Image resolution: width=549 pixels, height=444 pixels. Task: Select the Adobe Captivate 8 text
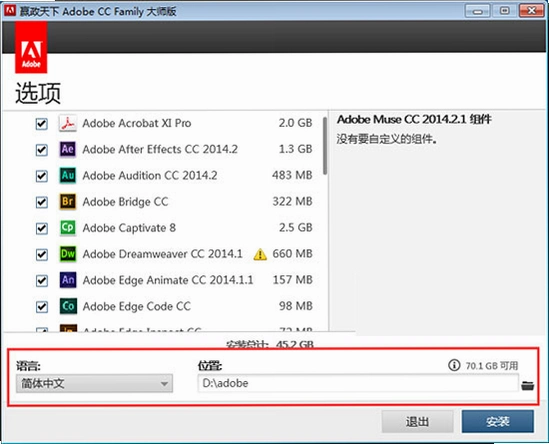[x=129, y=228]
